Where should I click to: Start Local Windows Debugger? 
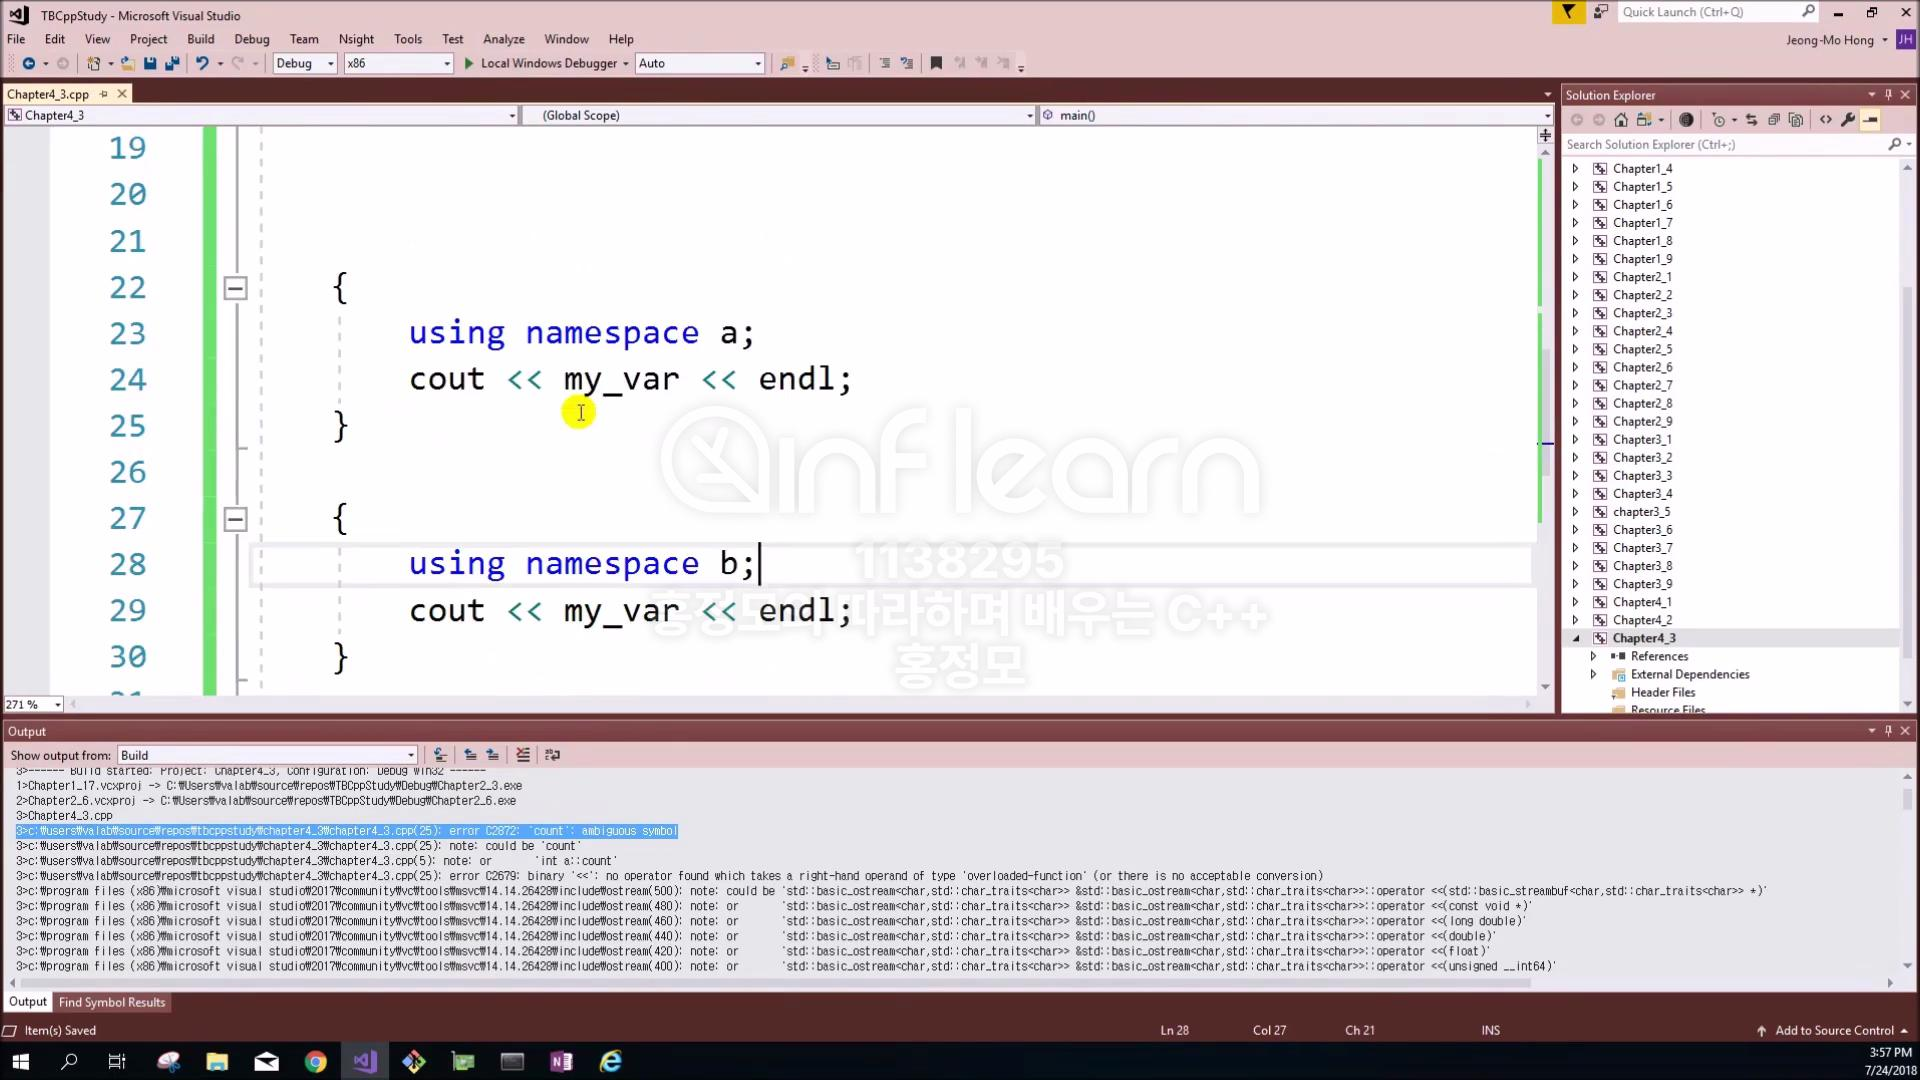[539, 63]
